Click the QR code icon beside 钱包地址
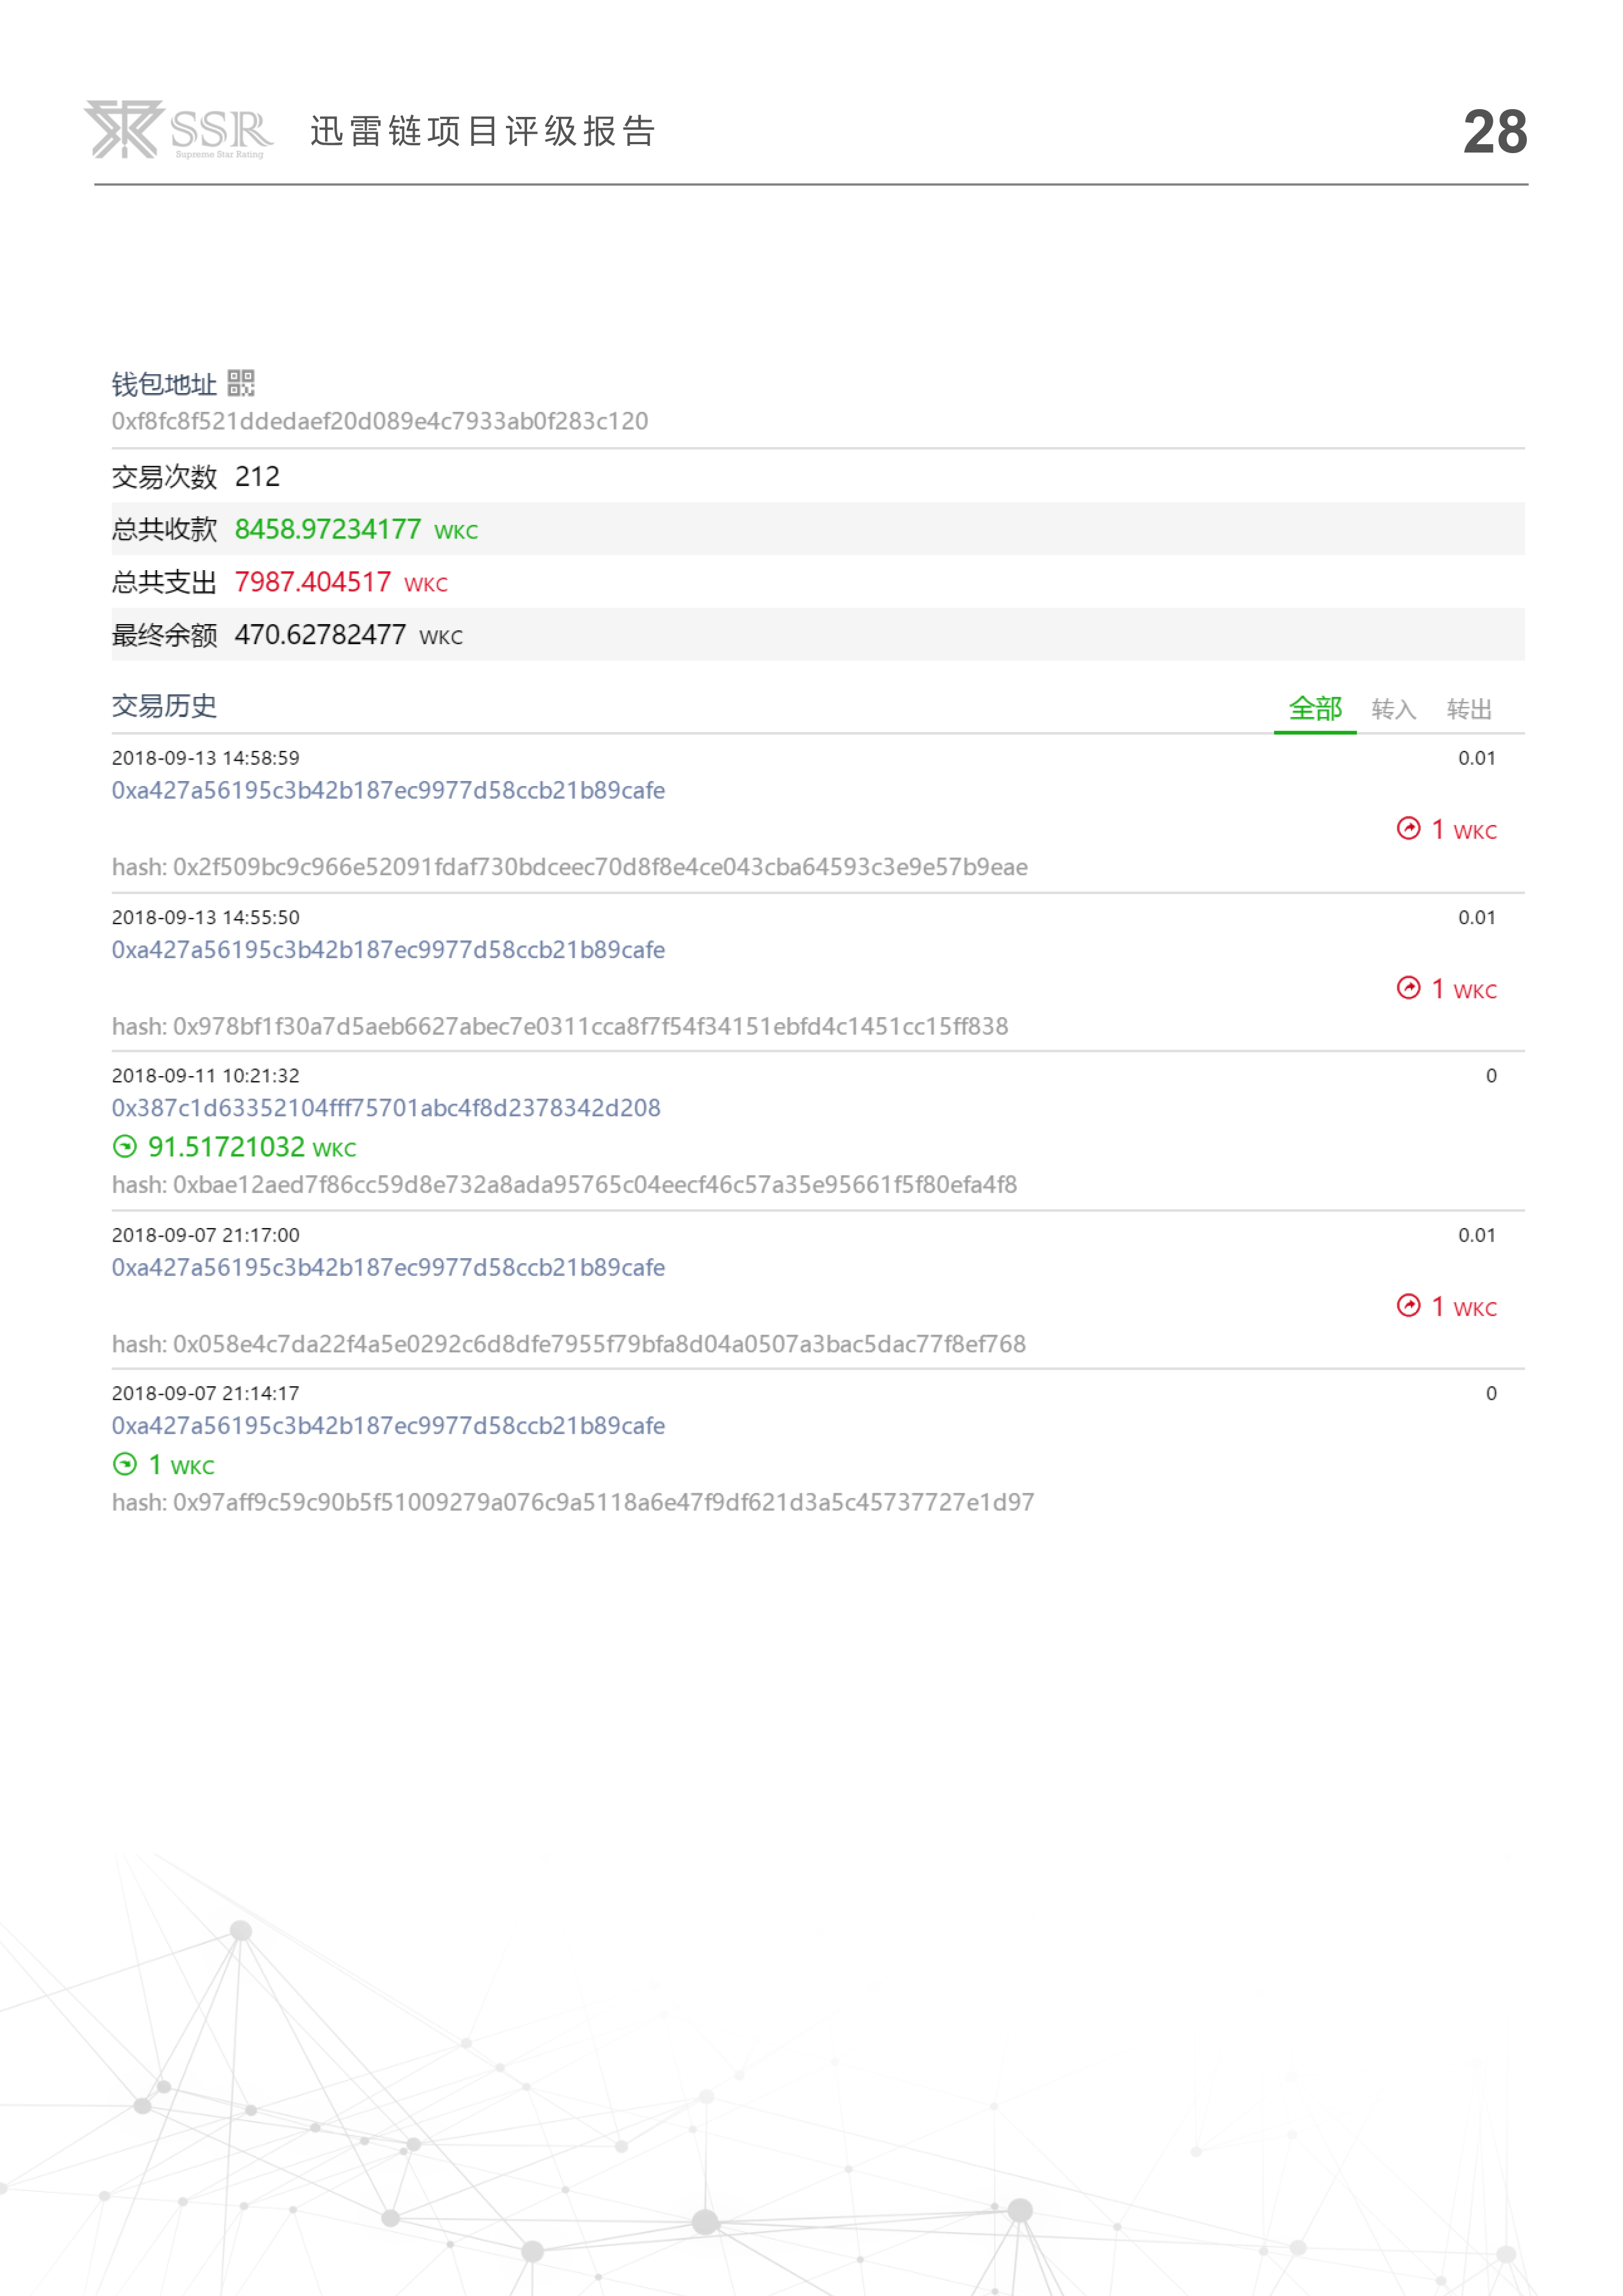 tap(241, 383)
